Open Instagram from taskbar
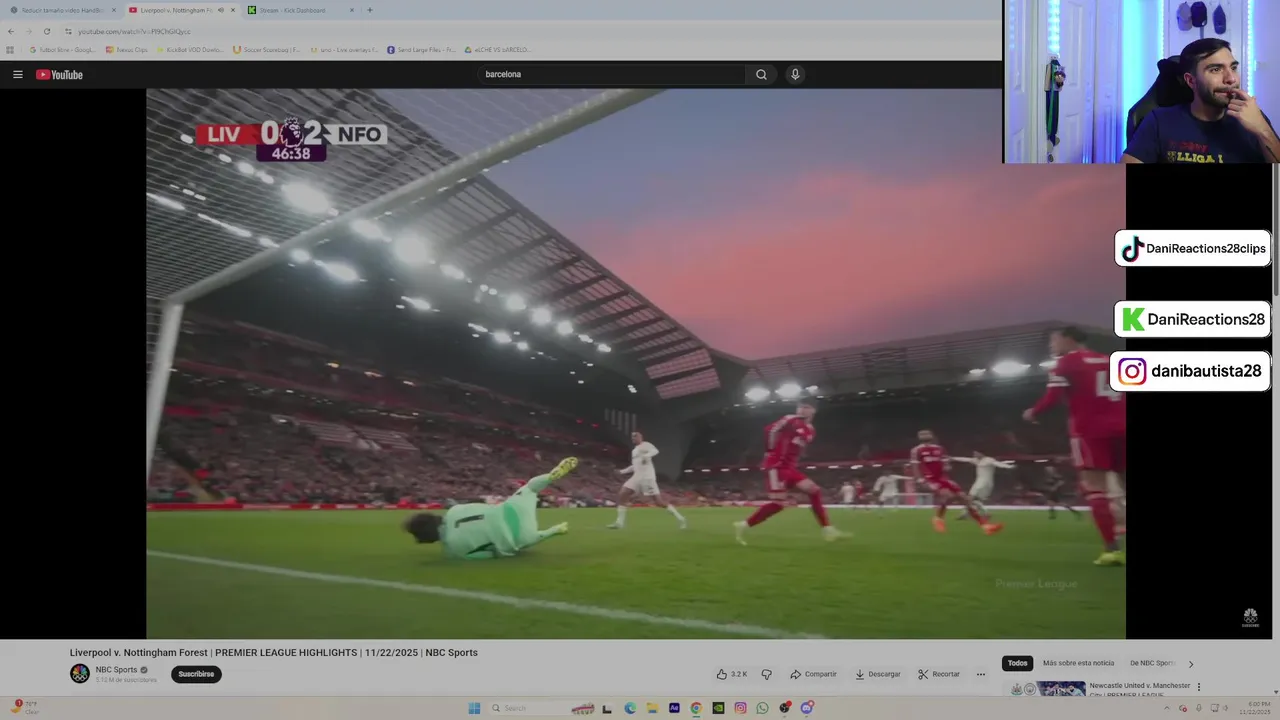Viewport: 1280px width, 720px height. 740,708
